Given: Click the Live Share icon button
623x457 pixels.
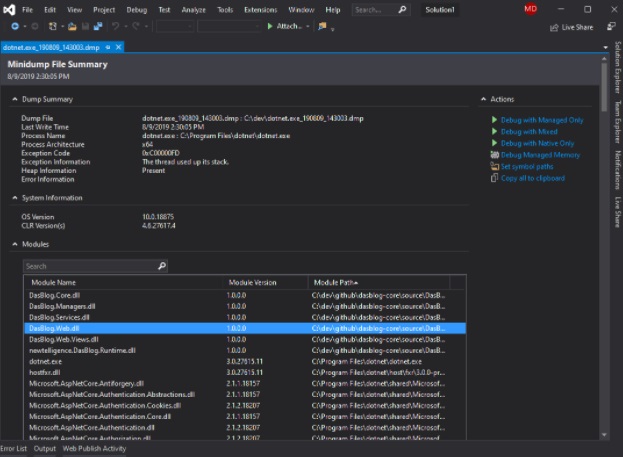Looking at the screenshot, I should pos(554,27).
